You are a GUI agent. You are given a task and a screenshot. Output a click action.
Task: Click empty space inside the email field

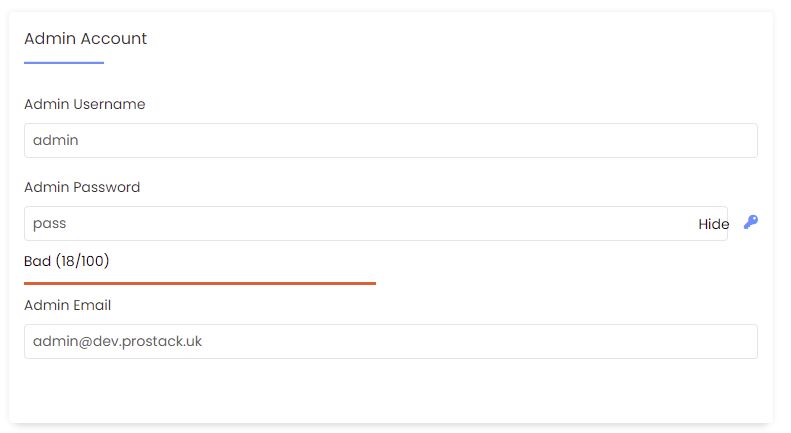click(479, 342)
